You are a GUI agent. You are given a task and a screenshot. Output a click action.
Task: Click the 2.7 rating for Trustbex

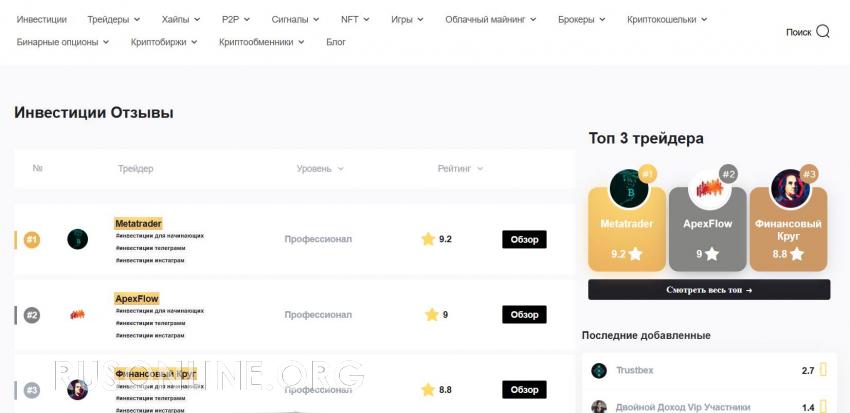click(x=808, y=371)
